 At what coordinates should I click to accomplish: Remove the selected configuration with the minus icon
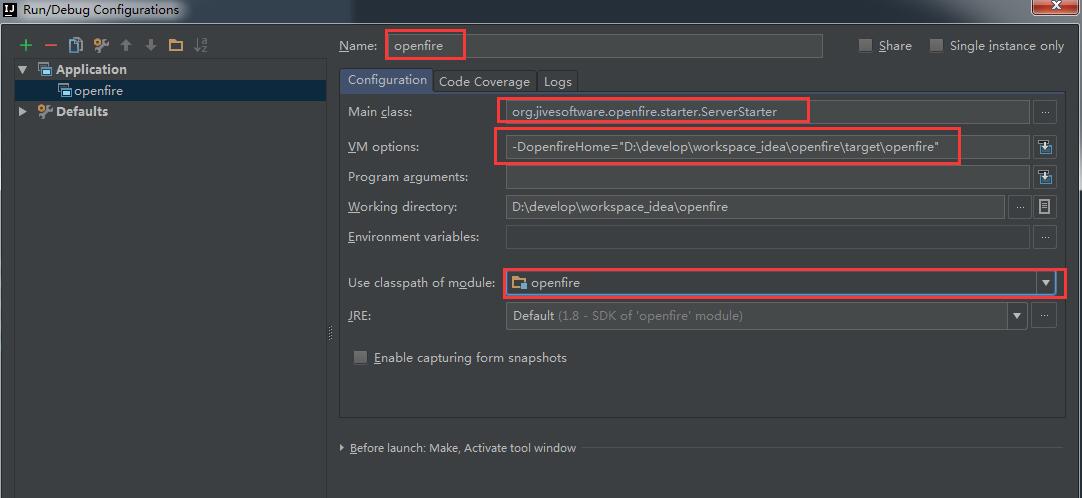tap(50, 46)
